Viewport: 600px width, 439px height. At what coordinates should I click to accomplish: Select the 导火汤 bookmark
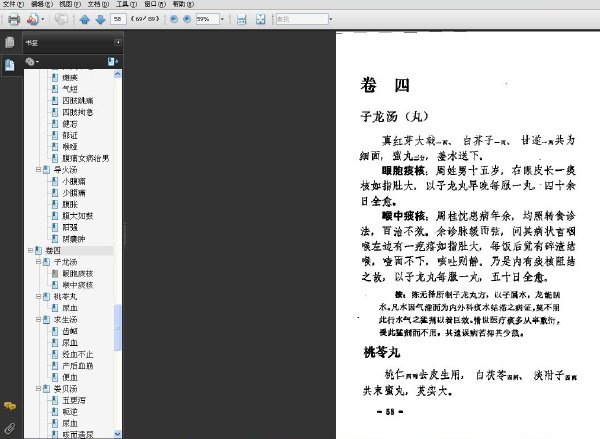(x=65, y=170)
